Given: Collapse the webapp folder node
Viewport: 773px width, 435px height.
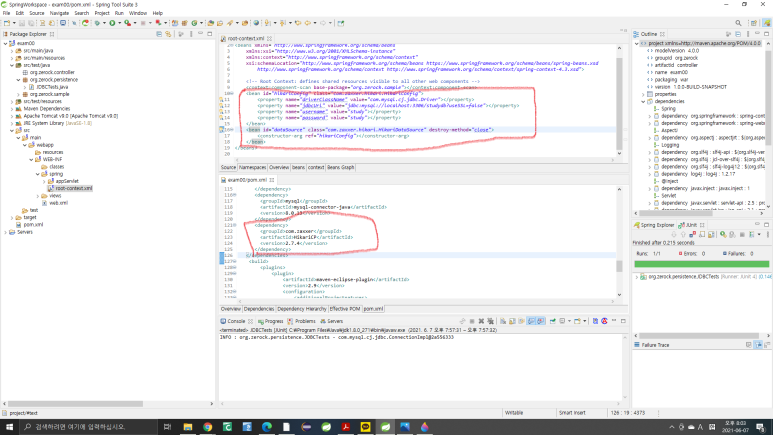Looking at the screenshot, I should pyautogui.click(x=25, y=145).
